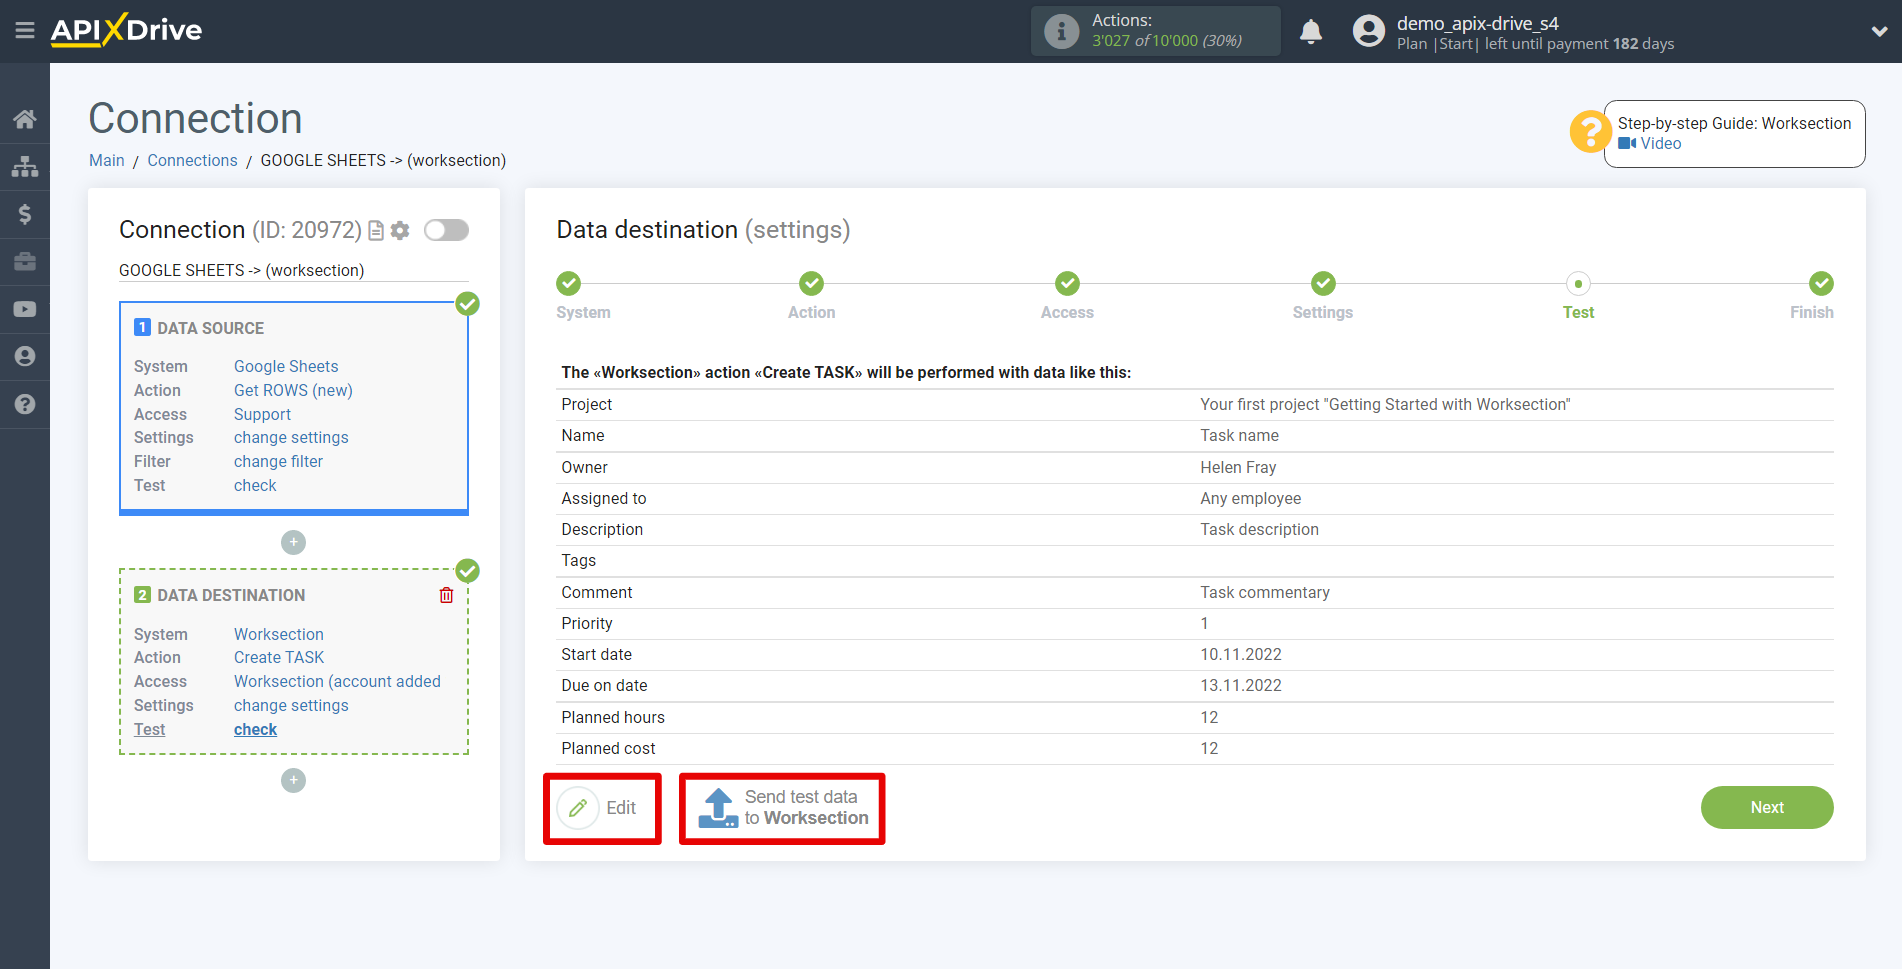This screenshot has height=969, width=1902.
Task: Open the help question sidebar icon
Action: 25,404
